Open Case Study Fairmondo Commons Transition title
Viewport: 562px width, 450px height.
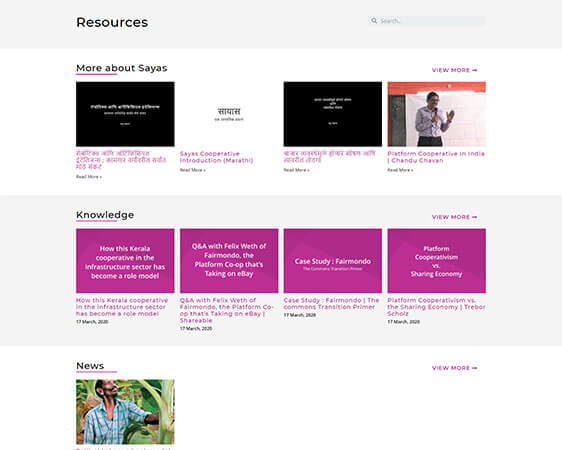[x=331, y=303]
